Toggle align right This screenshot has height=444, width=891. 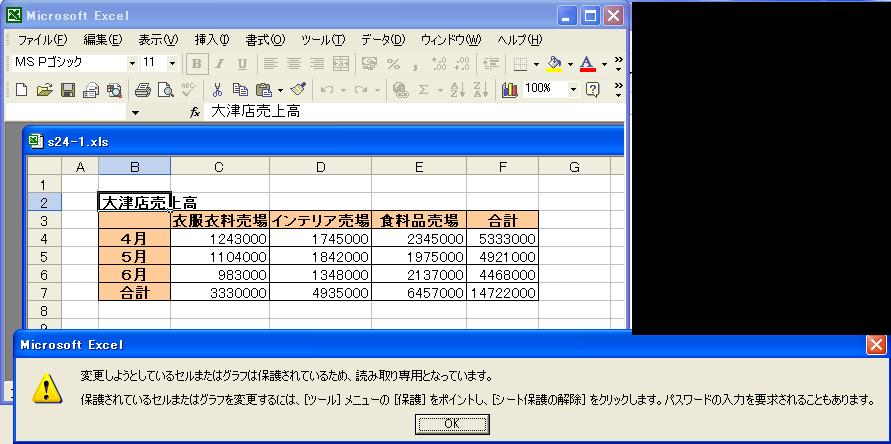pos(317,64)
